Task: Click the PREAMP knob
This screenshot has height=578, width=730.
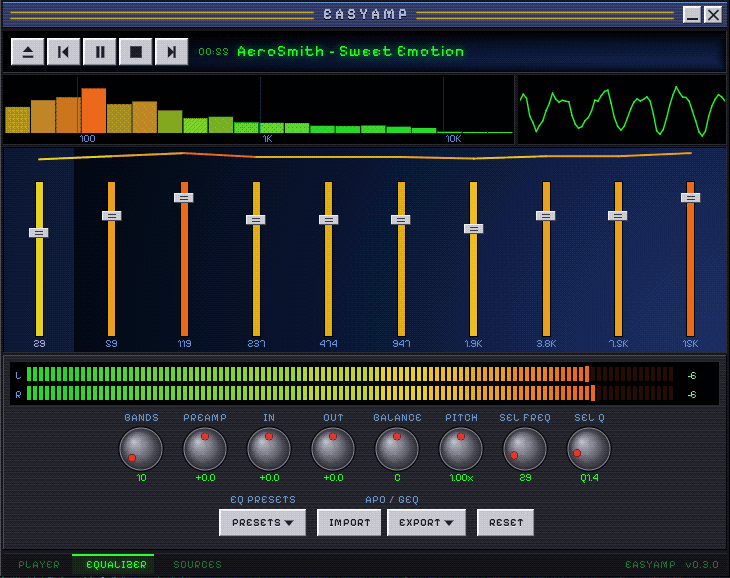Action: (x=205, y=449)
